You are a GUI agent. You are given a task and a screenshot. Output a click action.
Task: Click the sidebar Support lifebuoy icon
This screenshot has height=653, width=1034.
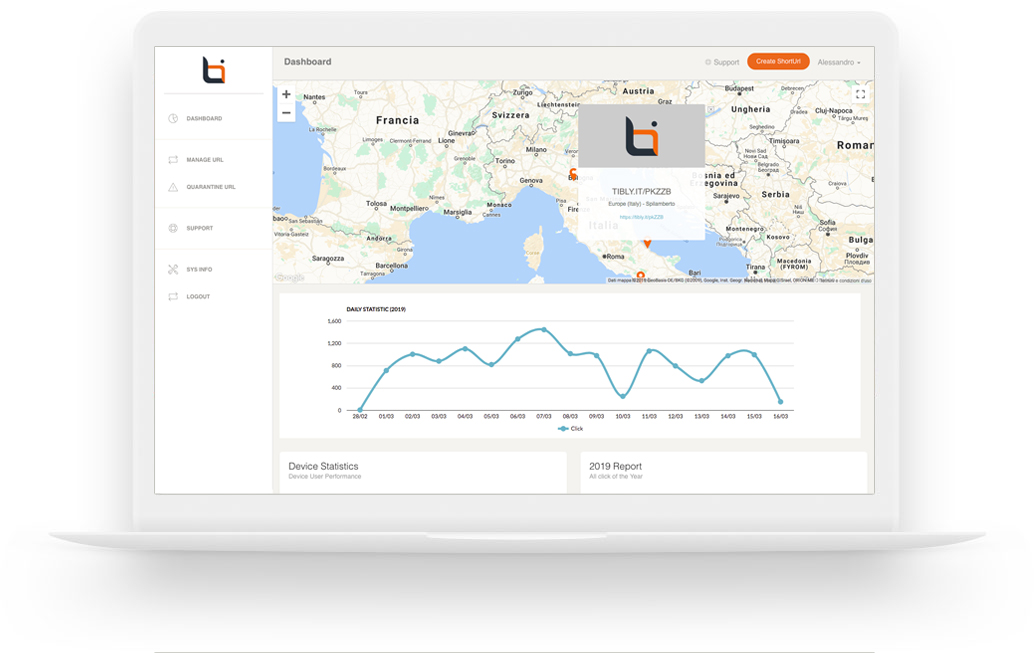click(173, 228)
